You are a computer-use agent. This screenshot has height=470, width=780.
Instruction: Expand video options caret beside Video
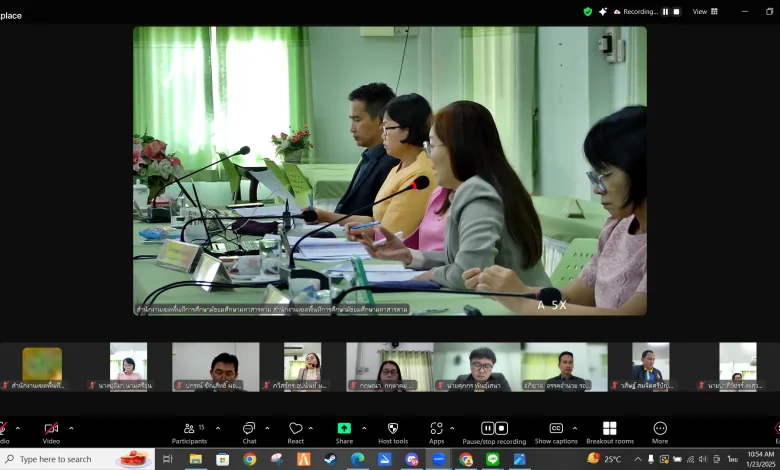(71, 428)
